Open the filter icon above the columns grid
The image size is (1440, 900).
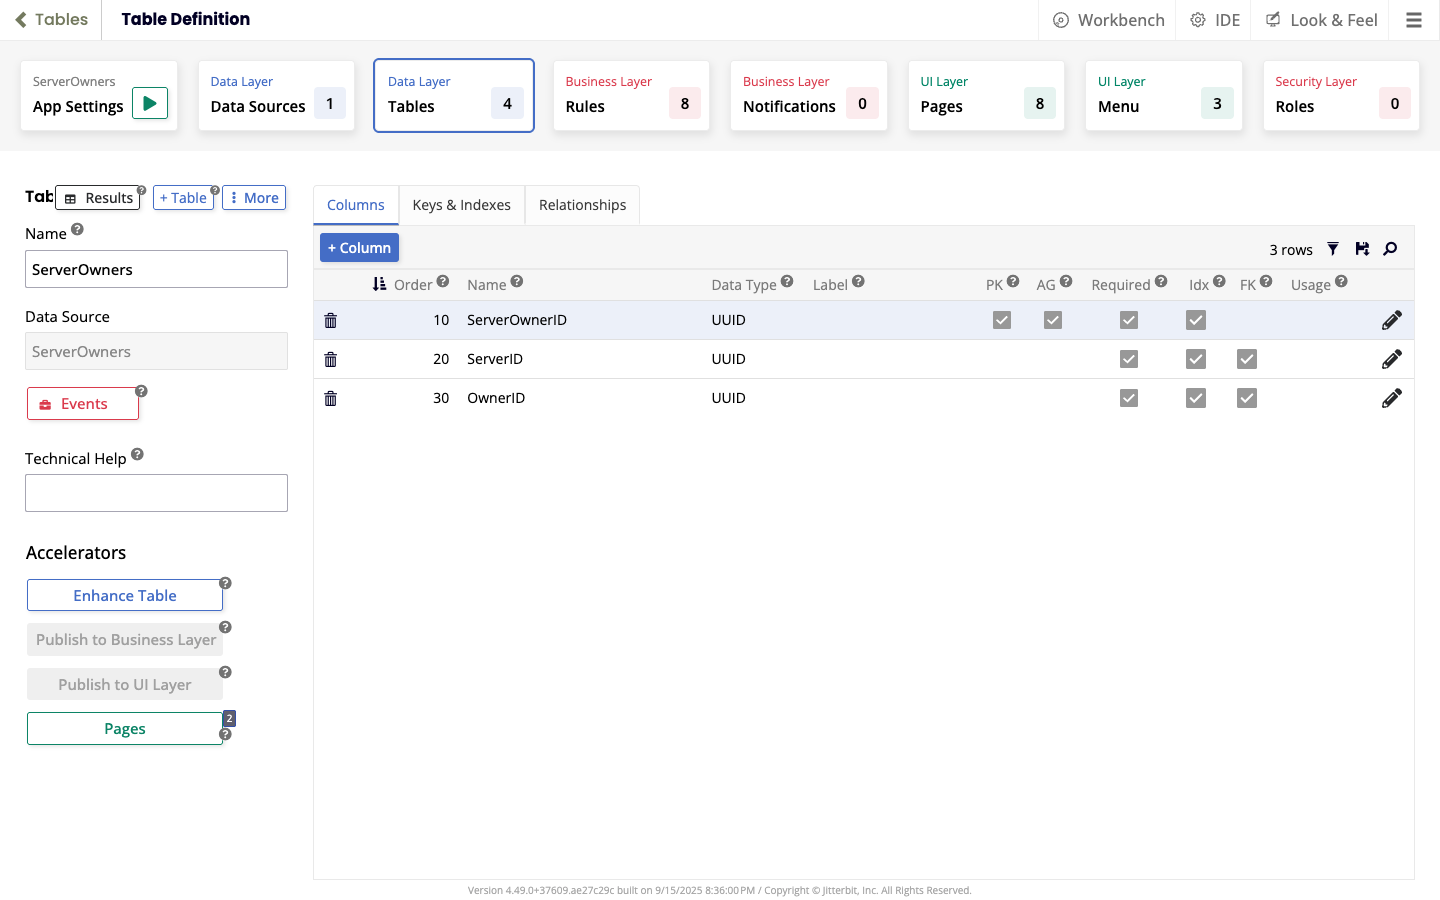click(1333, 249)
